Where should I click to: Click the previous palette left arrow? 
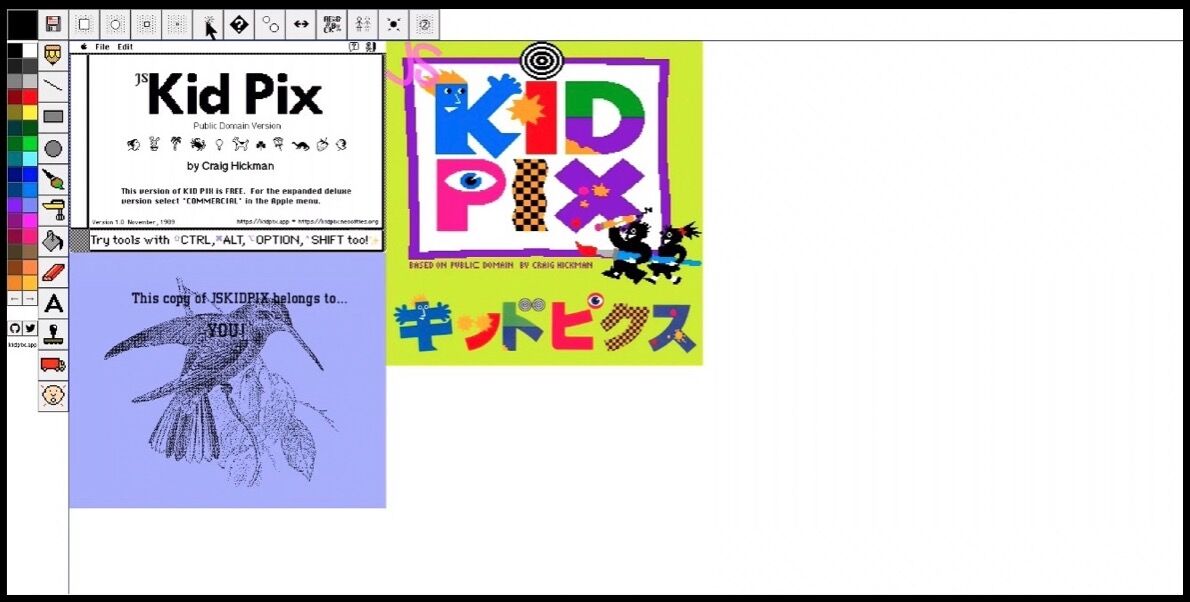tap(14, 299)
